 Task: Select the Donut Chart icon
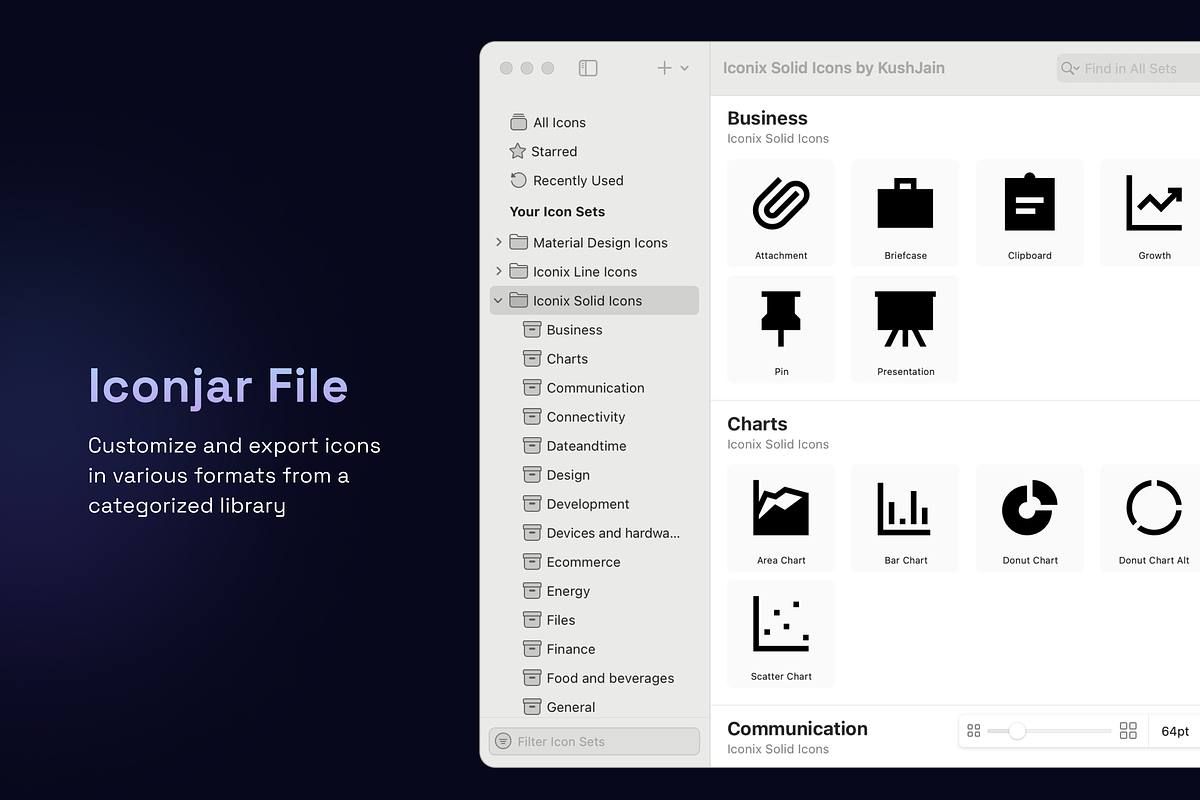pos(1030,518)
